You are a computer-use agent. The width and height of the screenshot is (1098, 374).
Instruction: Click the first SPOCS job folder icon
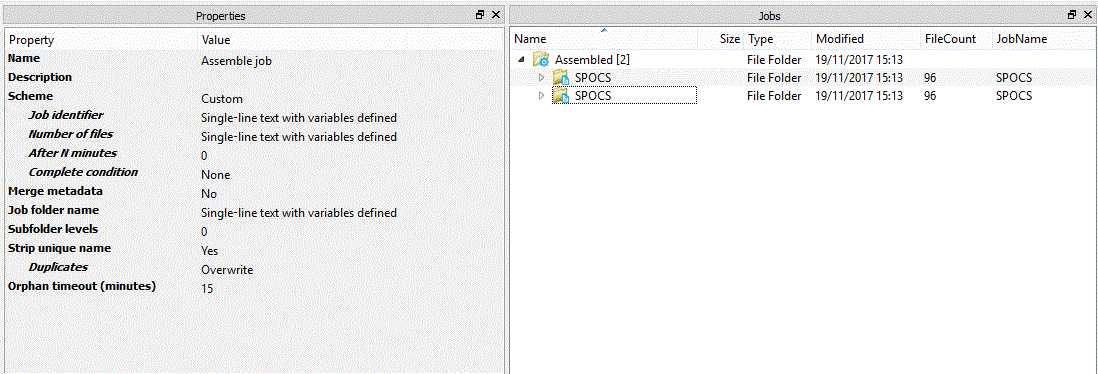560,77
